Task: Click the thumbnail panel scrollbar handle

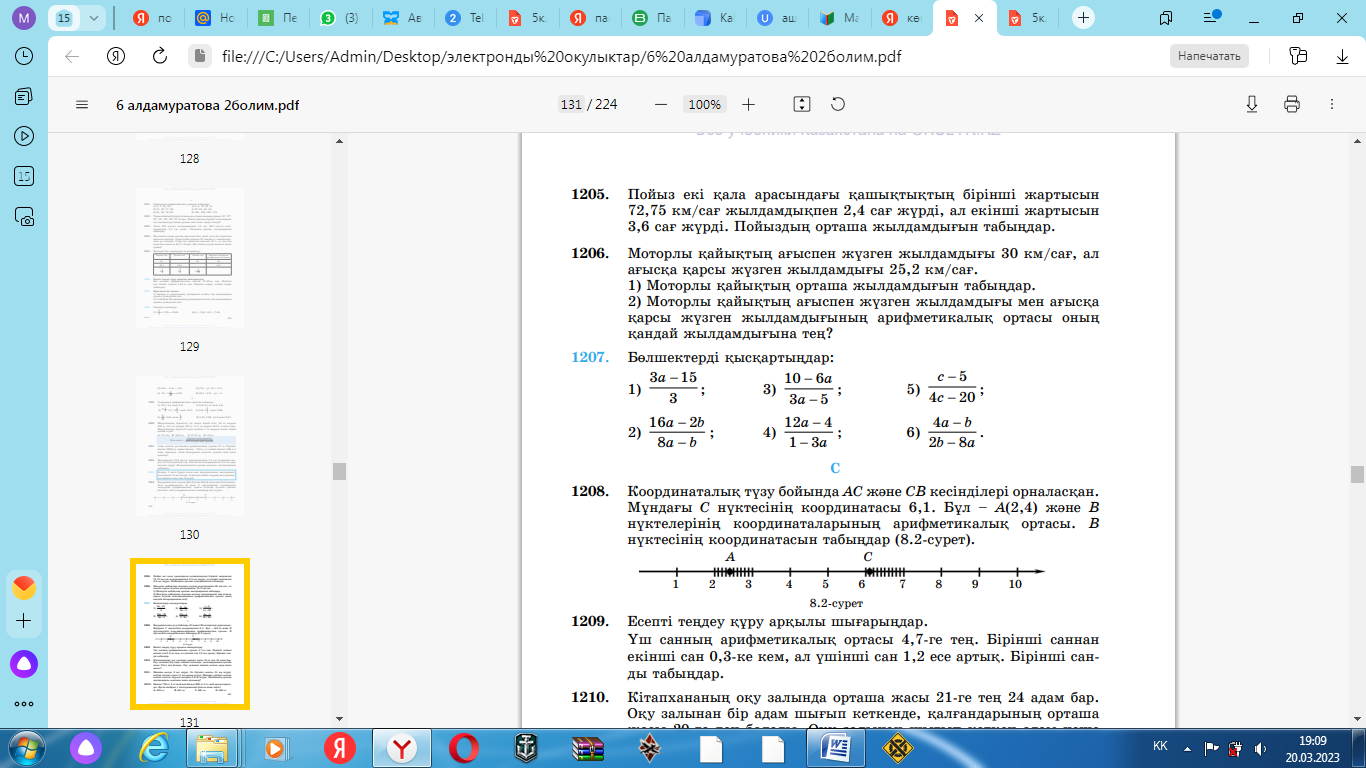Action: point(339,471)
